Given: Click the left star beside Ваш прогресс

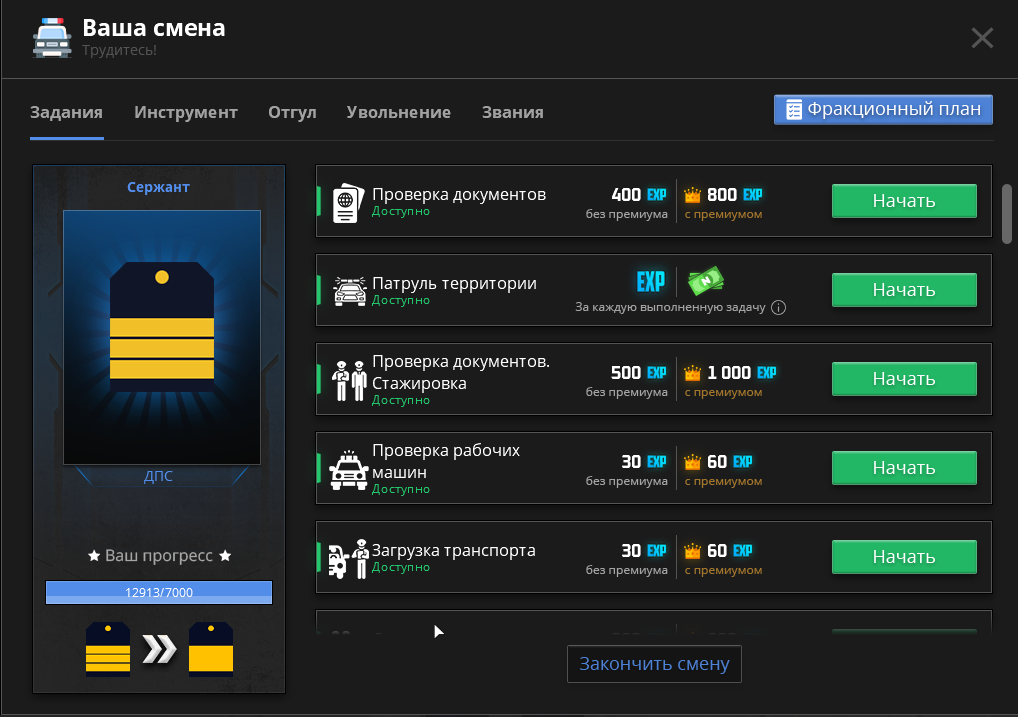Looking at the screenshot, I should (94, 556).
